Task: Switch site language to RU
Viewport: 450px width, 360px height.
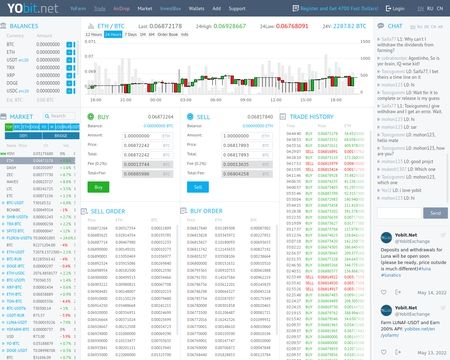Action: point(430,9)
